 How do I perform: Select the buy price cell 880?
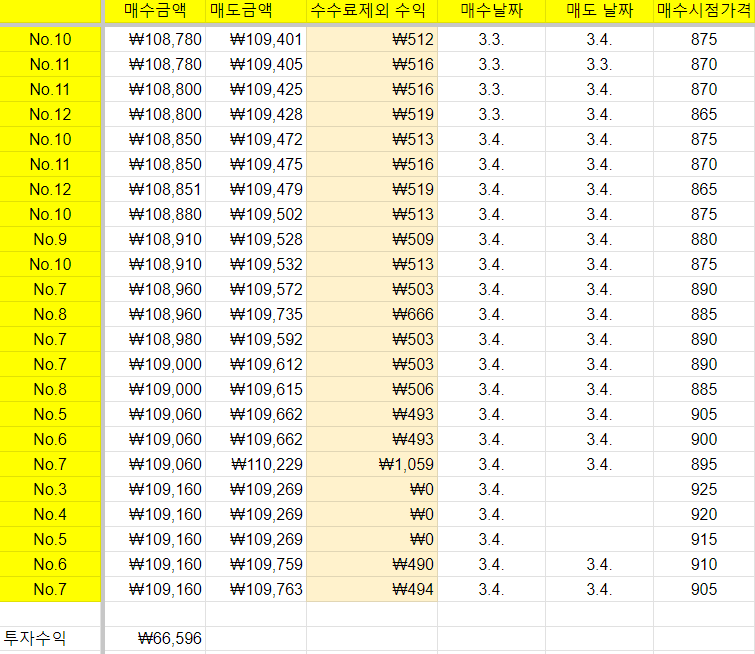tap(704, 240)
